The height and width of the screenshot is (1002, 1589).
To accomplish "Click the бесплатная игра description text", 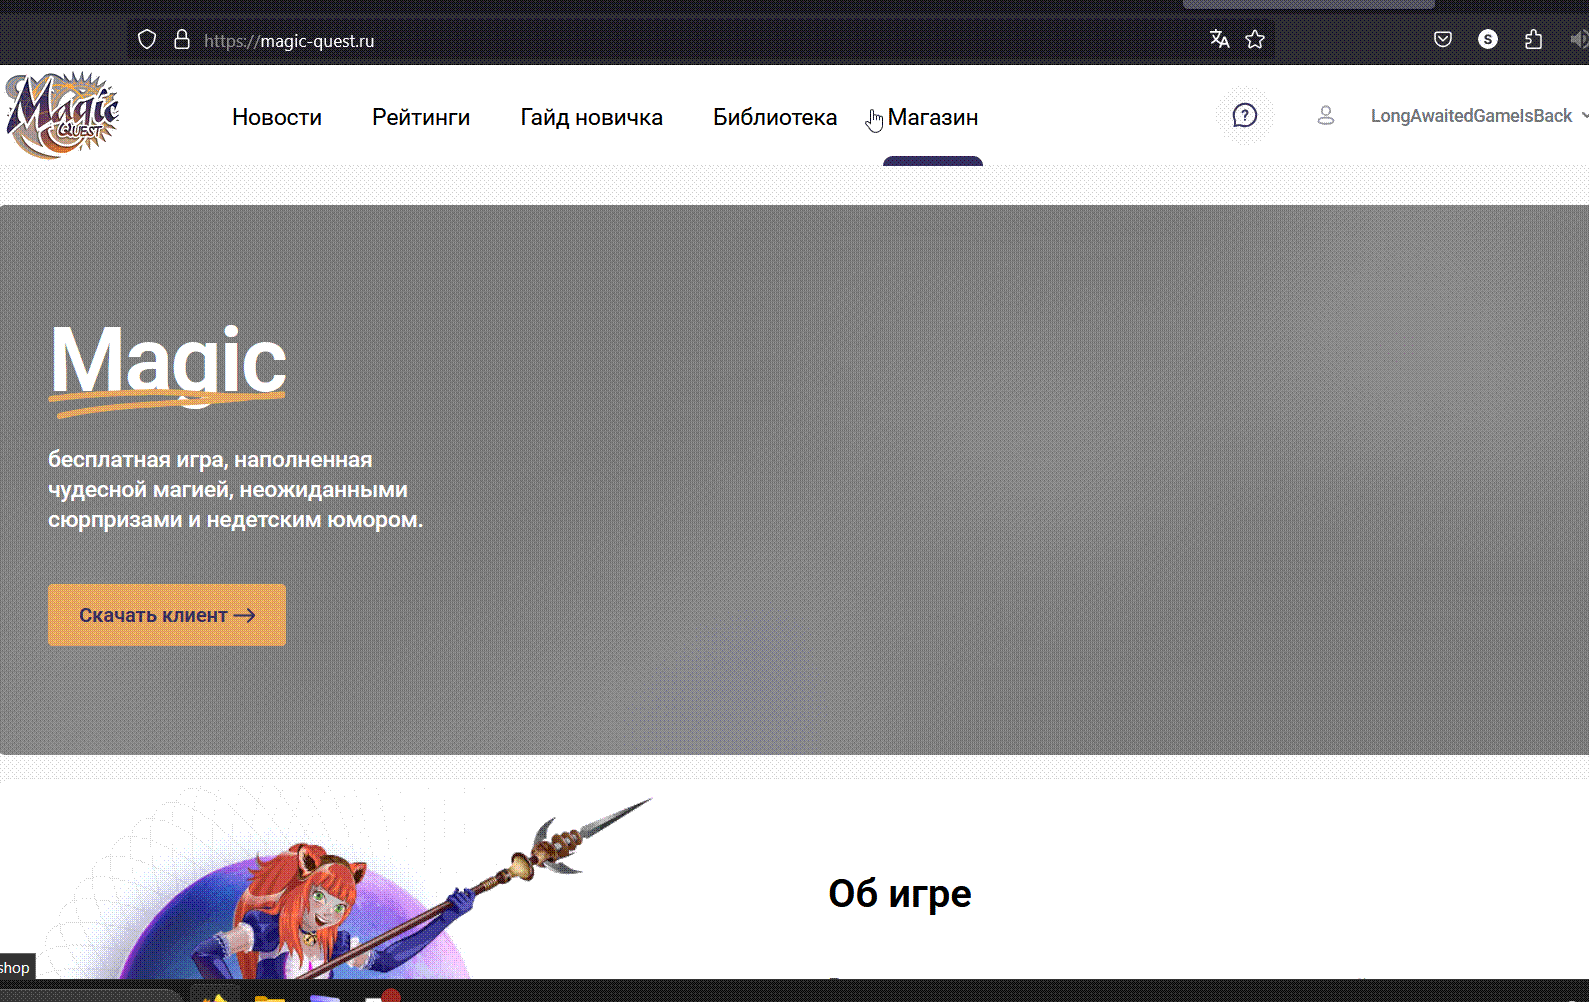I will pos(236,490).
